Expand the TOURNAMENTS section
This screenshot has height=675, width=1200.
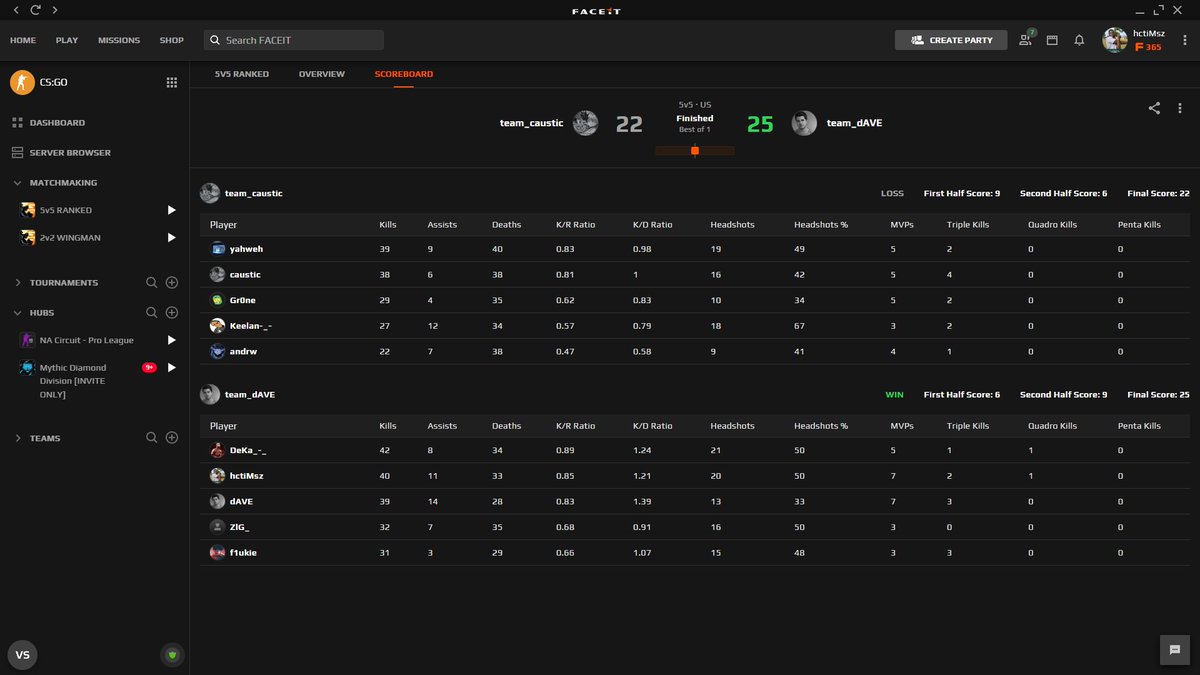pos(18,283)
